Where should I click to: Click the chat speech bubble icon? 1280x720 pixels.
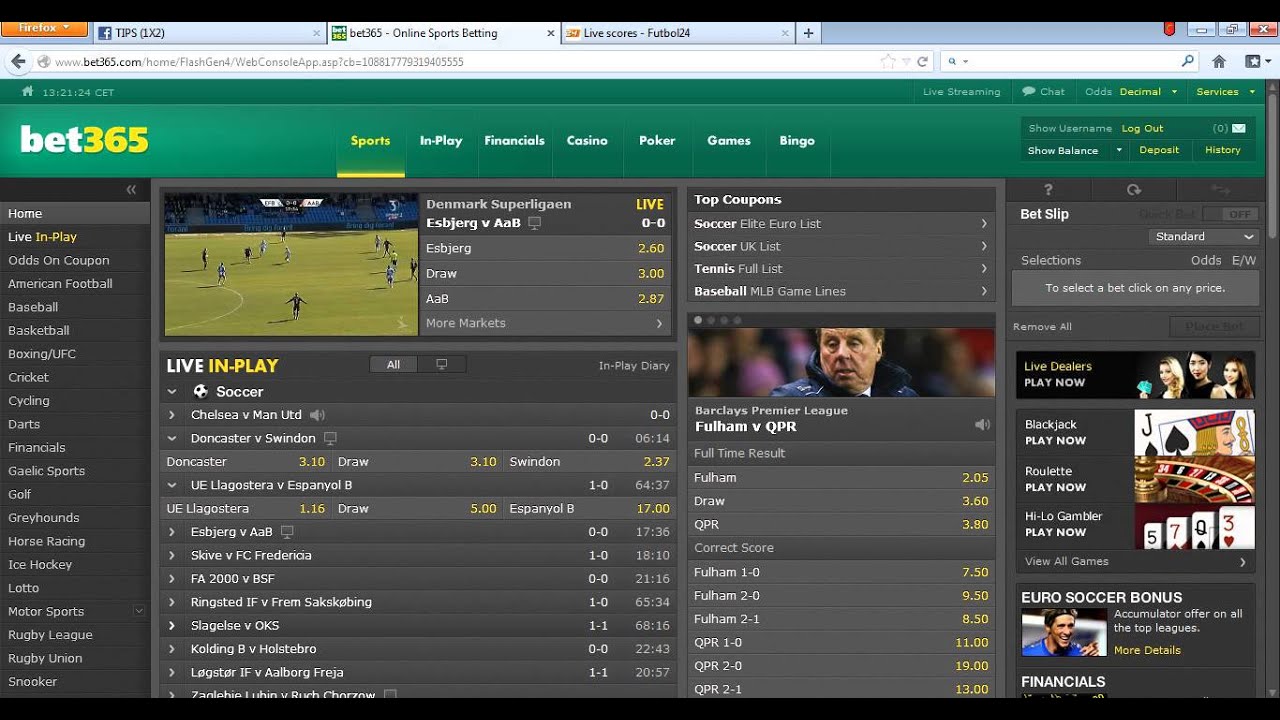click(x=1028, y=91)
